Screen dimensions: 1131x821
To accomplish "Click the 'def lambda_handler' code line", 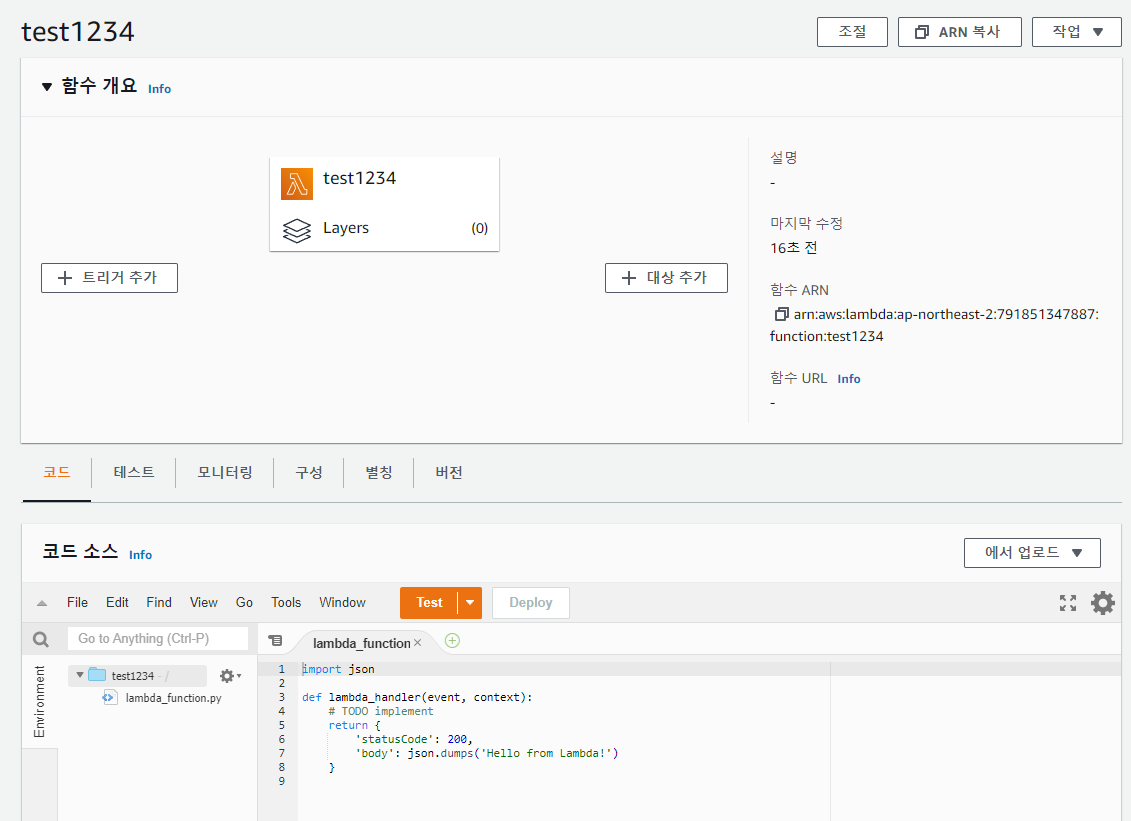I will [x=417, y=697].
